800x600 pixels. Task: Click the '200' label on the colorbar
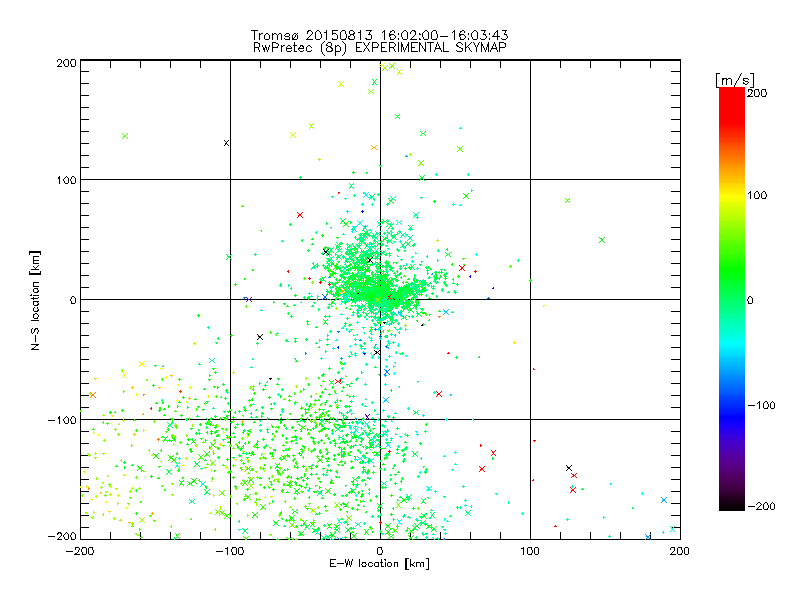[x=757, y=93]
